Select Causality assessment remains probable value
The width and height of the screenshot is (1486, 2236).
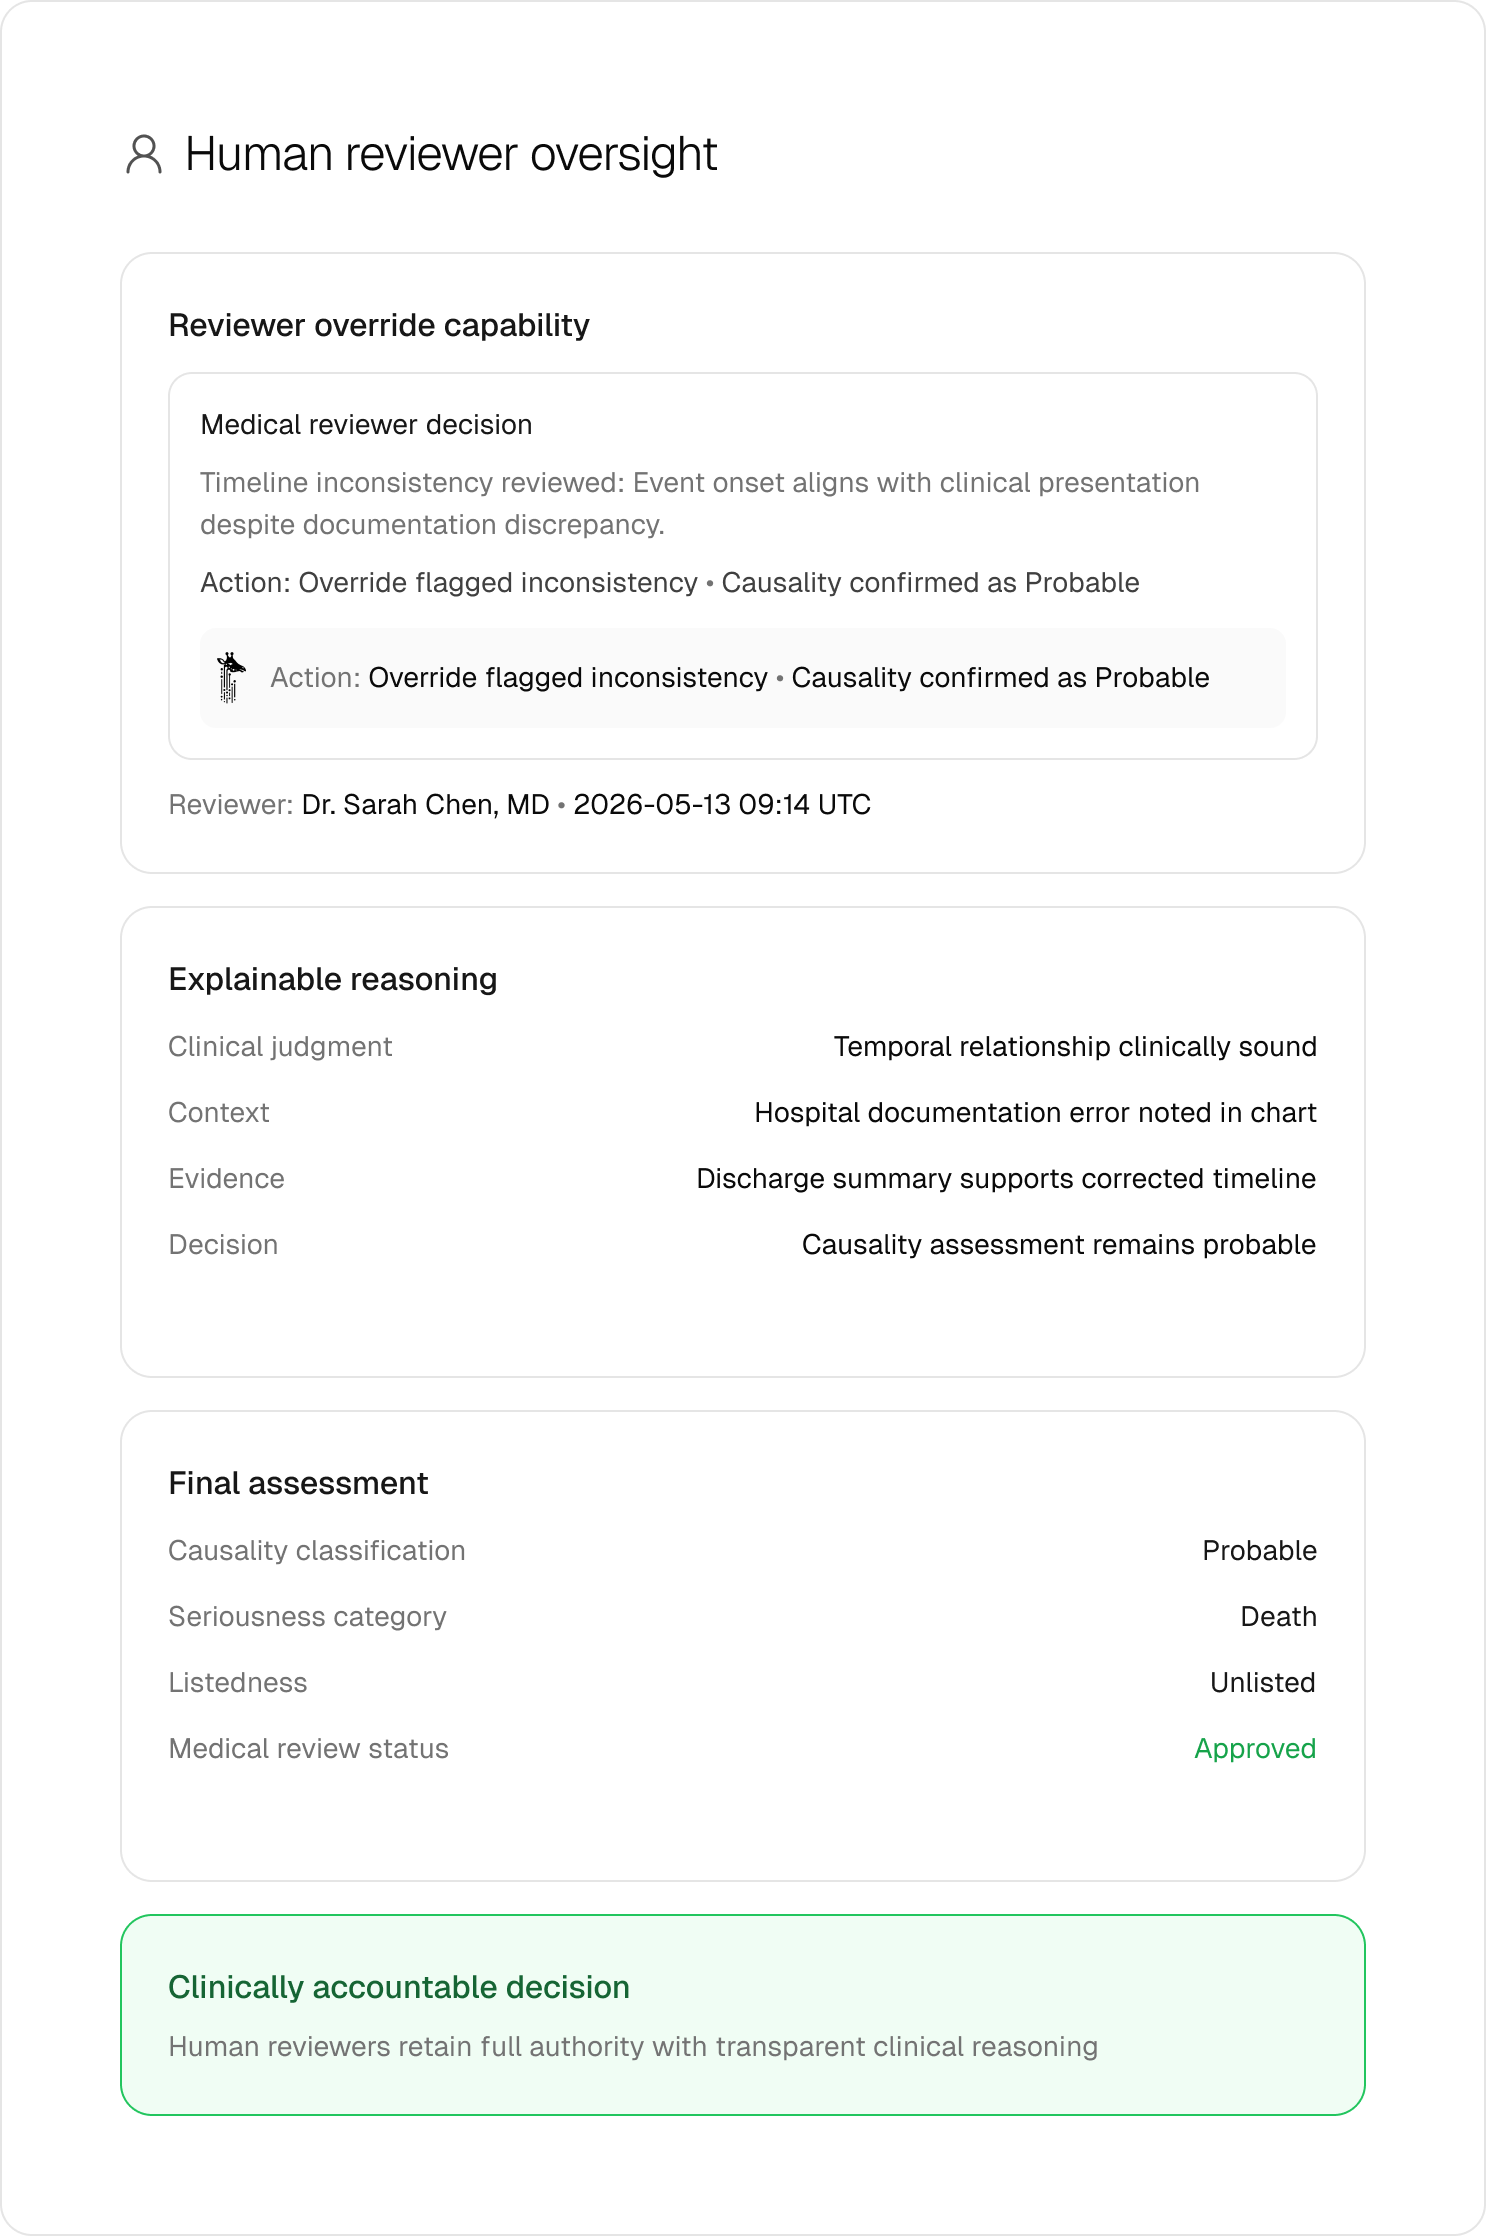coord(1059,1245)
